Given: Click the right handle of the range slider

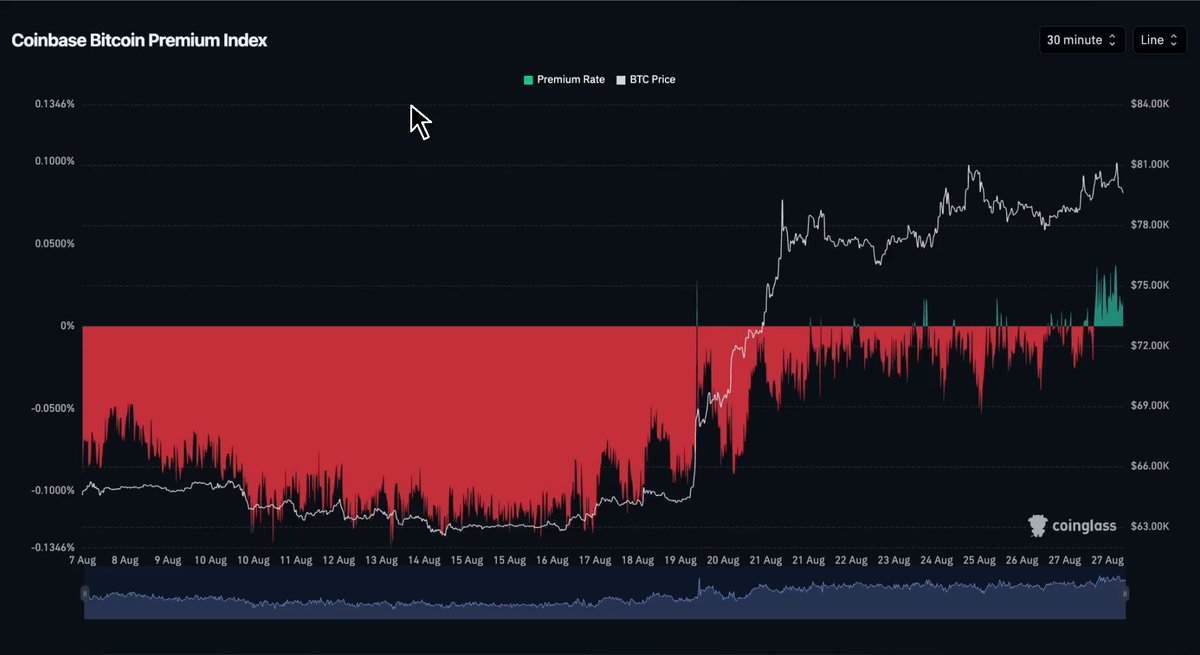Looking at the screenshot, I should click(1125, 594).
